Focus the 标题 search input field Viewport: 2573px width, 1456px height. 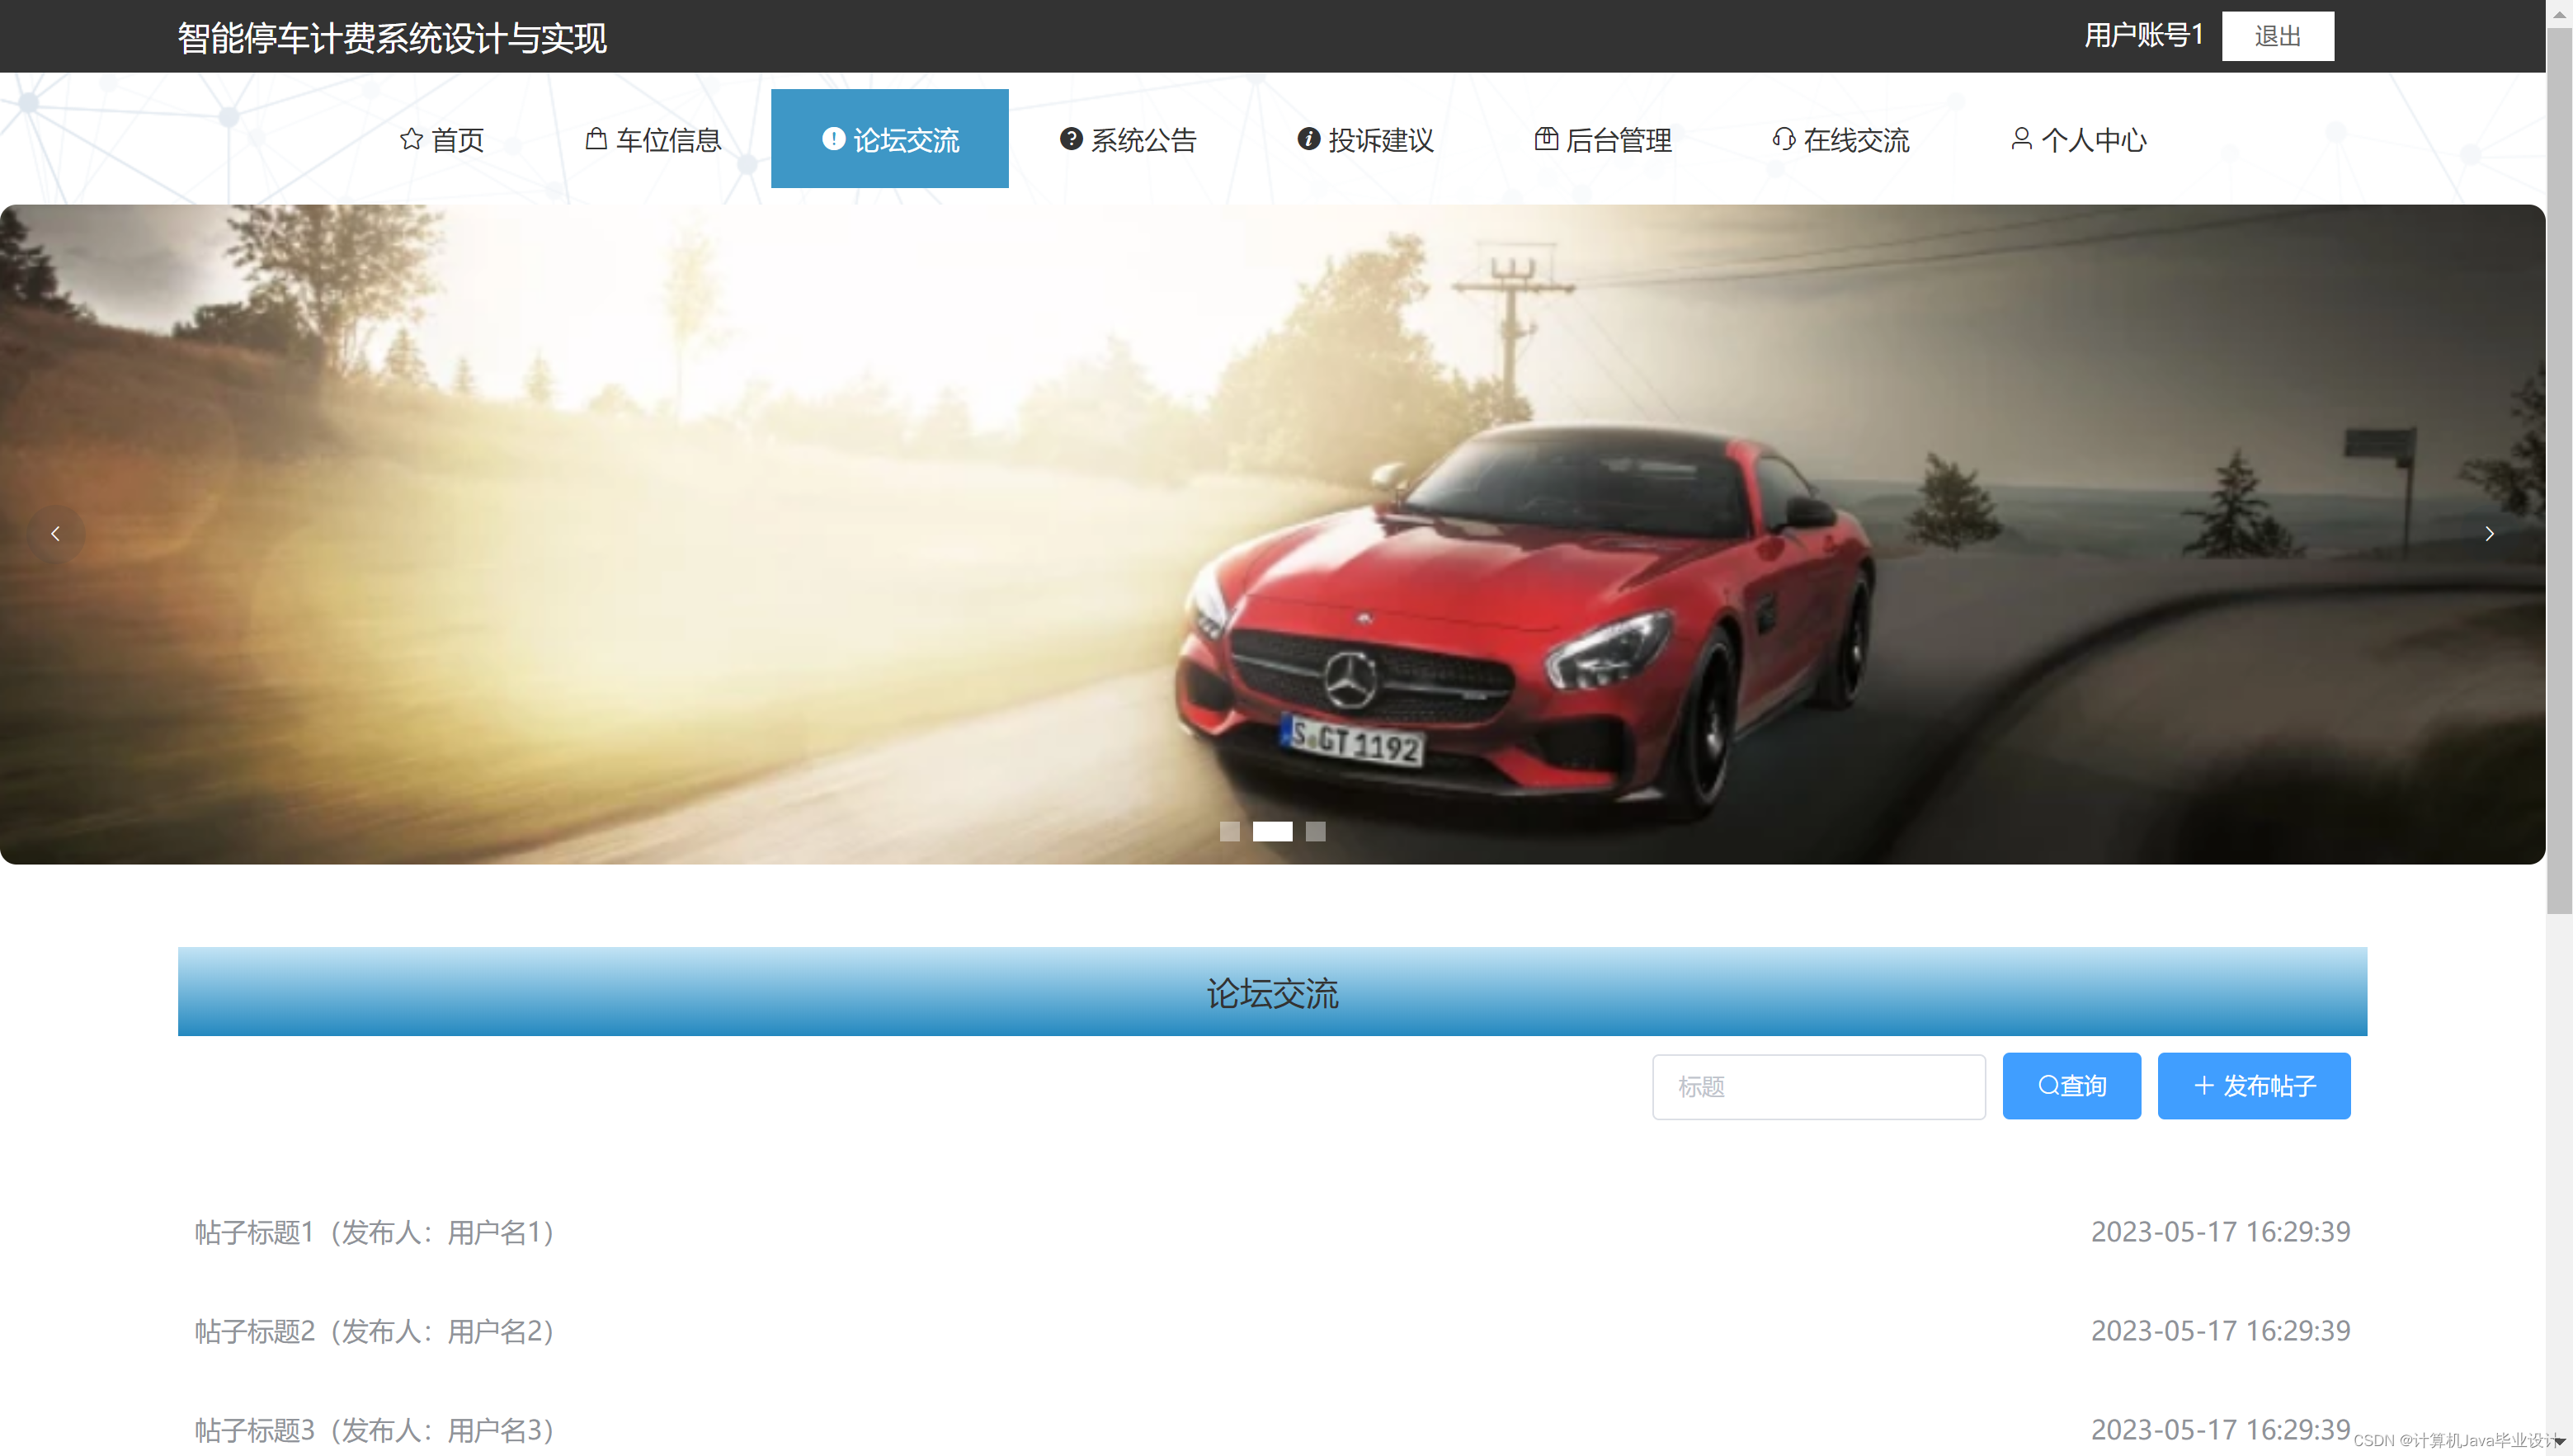(x=1818, y=1087)
